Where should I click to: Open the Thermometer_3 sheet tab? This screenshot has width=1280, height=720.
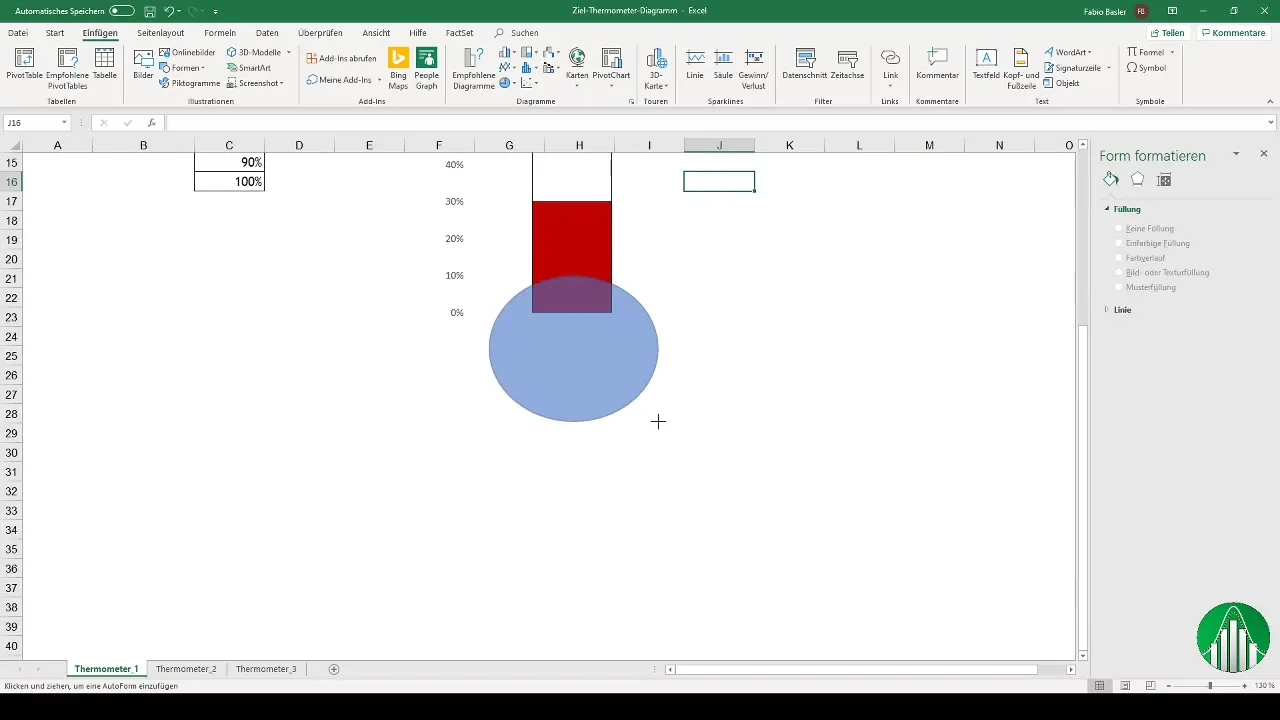point(266,668)
